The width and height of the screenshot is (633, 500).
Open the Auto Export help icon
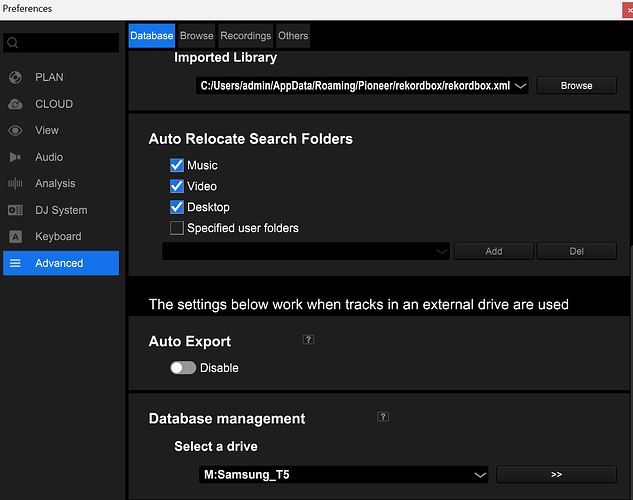click(308, 340)
